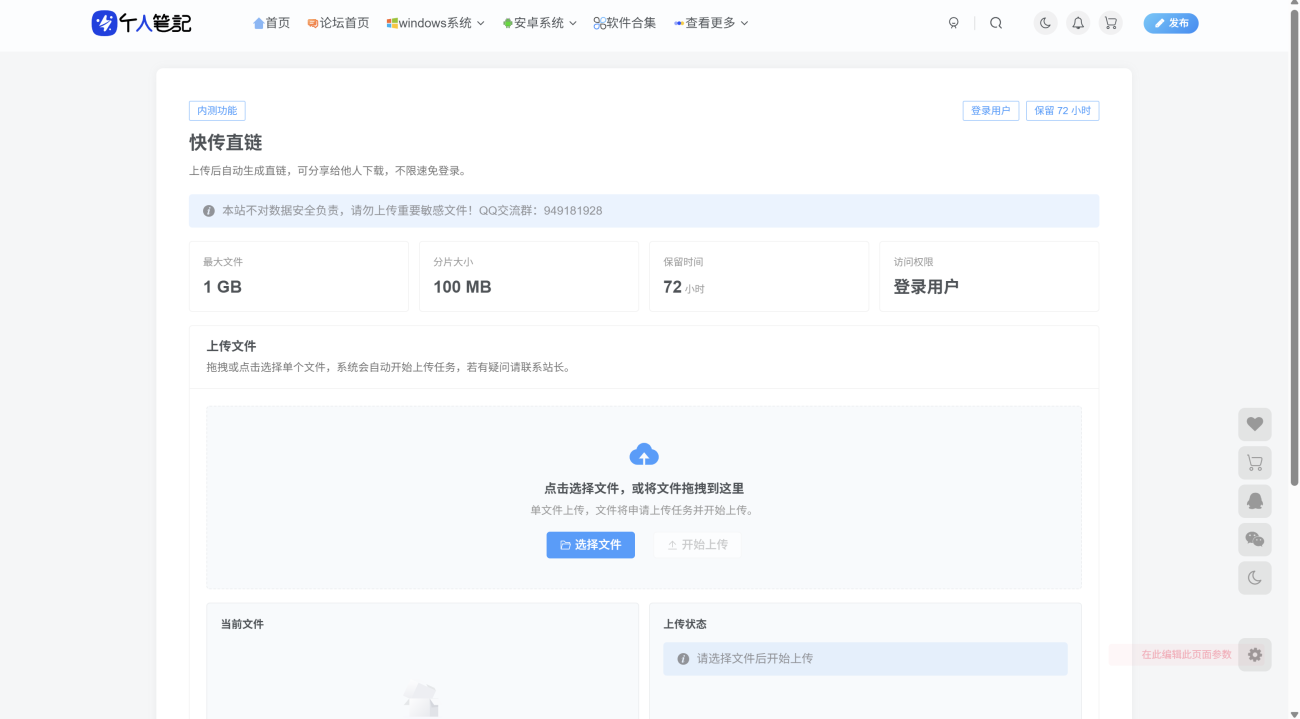The image size is (1300, 719).
Task: Expand the windows系统 dropdown menu
Action: click(x=435, y=23)
